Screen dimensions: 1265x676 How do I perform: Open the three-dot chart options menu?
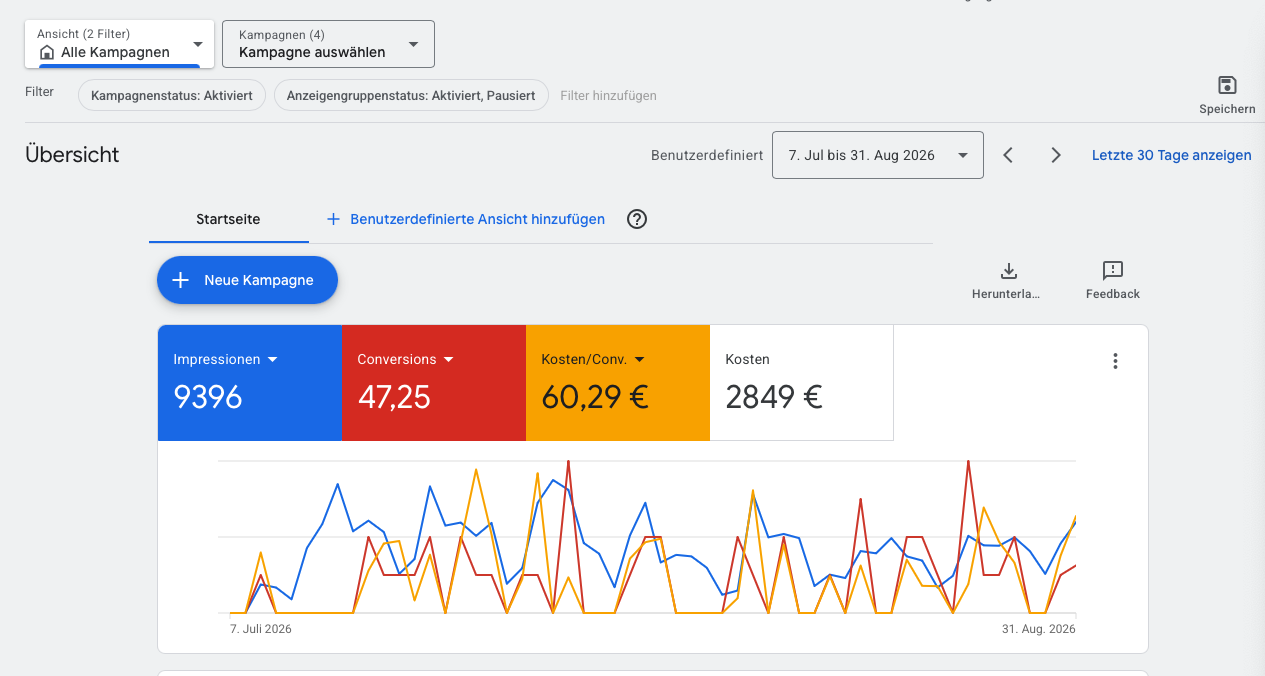pyautogui.click(x=1116, y=361)
